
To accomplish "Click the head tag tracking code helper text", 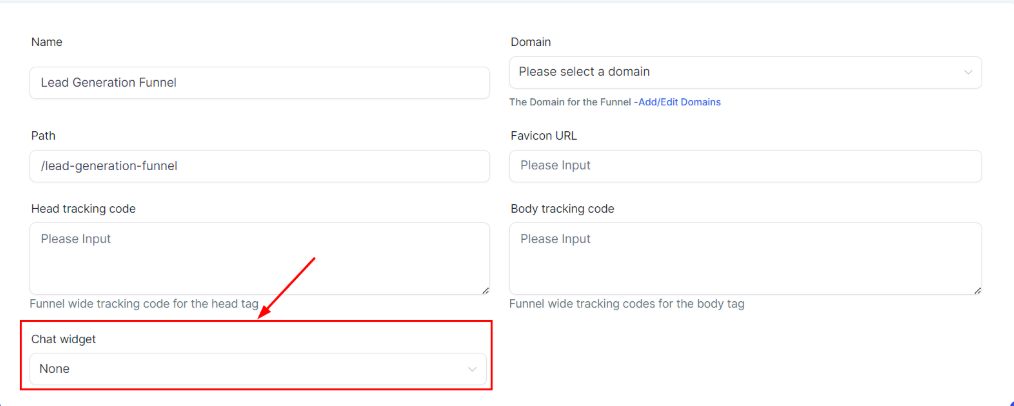I will (x=143, y=304).
